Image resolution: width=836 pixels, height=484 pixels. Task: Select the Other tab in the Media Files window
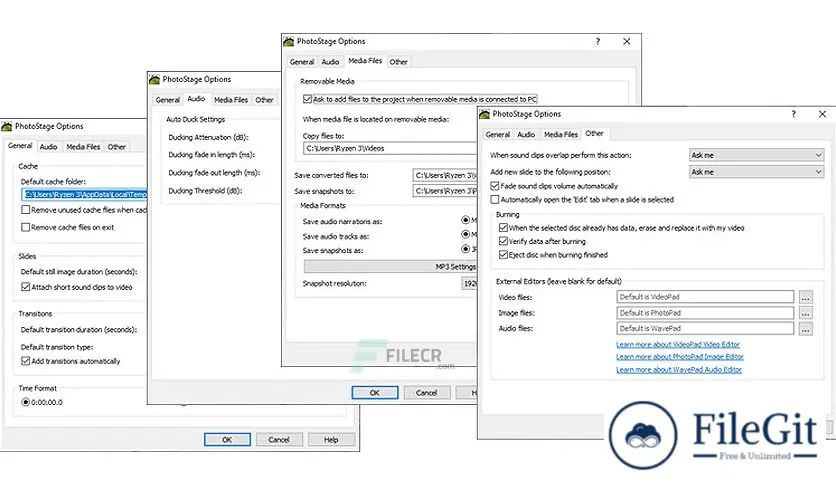[x=398, y=62]
